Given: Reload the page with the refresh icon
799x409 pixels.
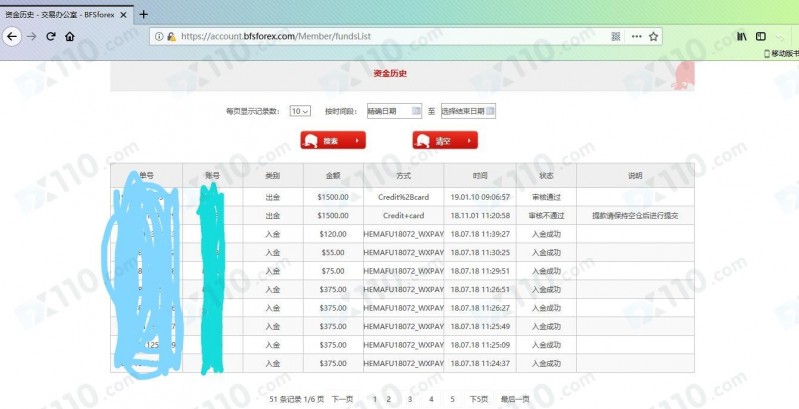Looking at the screenshot, I should click(51, 37).
